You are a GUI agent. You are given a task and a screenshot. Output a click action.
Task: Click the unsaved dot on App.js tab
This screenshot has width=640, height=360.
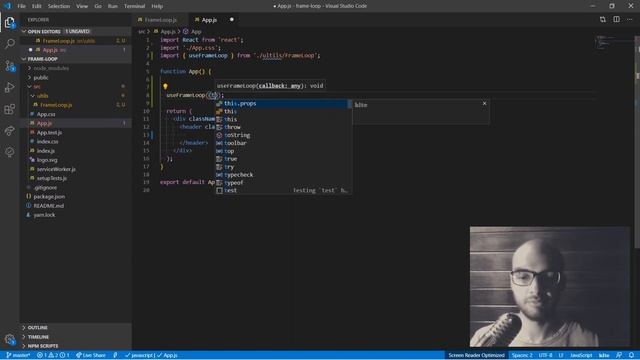(231, 20)
